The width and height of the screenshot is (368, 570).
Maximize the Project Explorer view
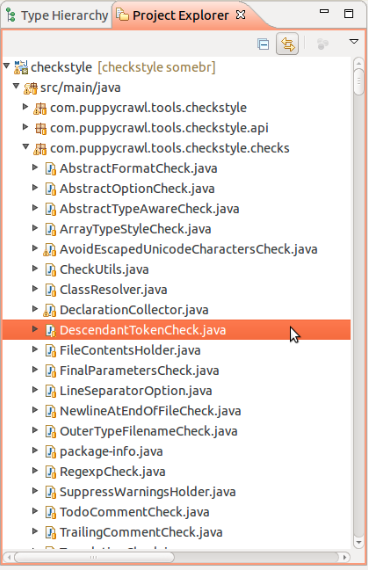(x=348, y=13)
